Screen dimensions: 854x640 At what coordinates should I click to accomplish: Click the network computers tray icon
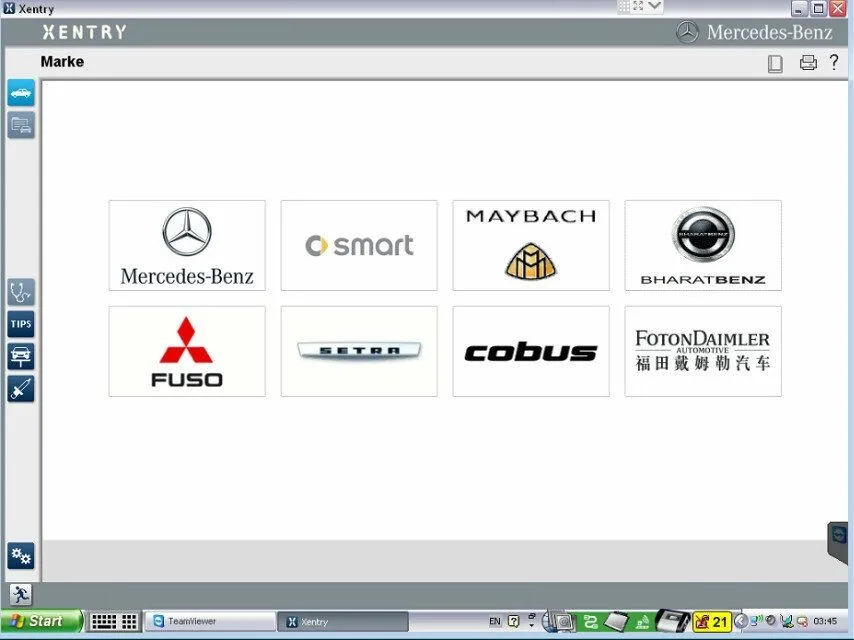786,621
